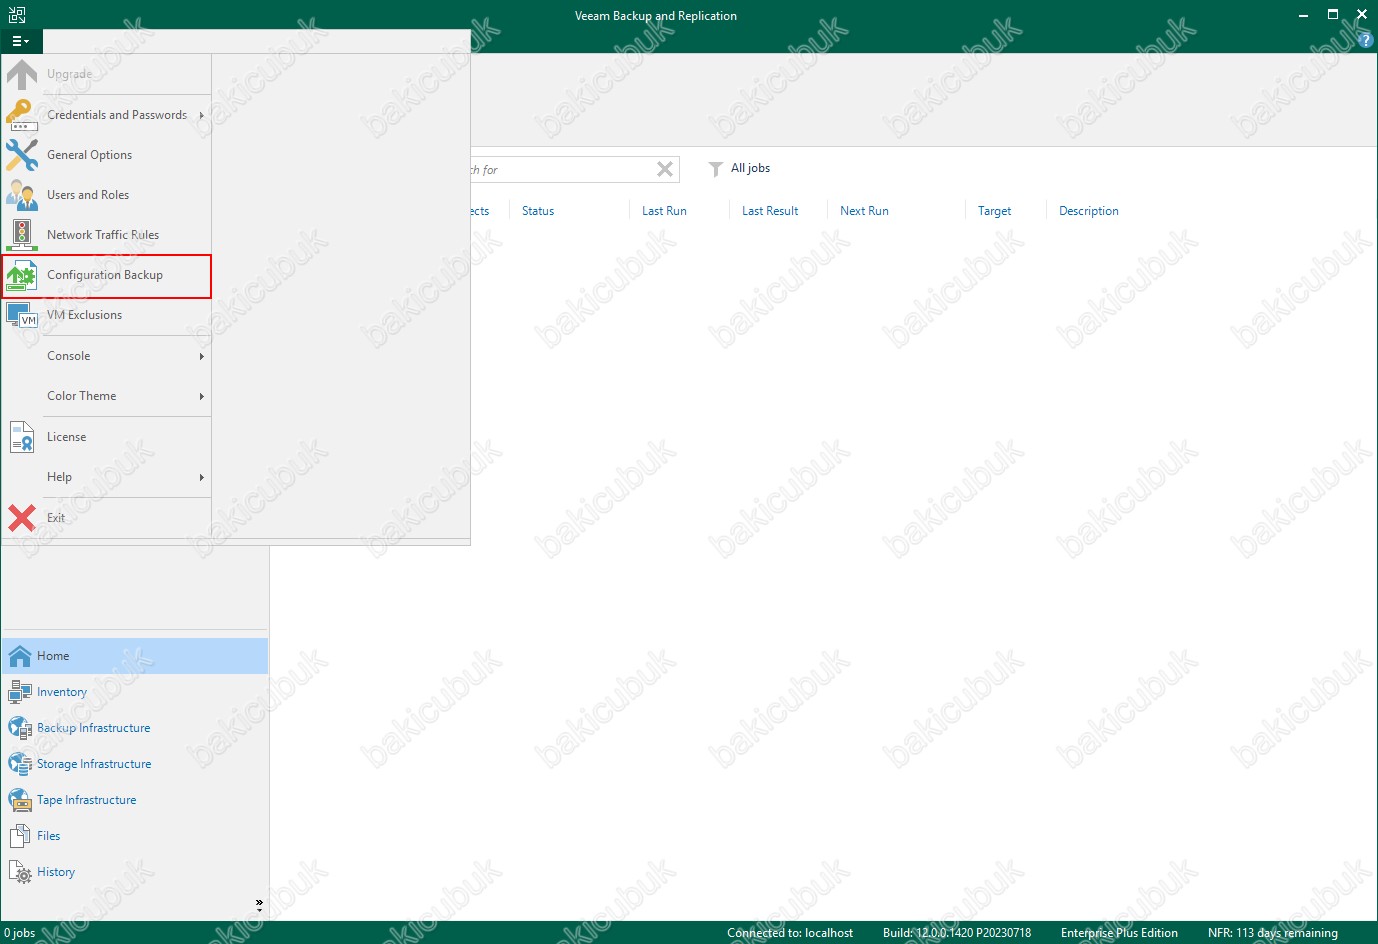Click the Home house icon
The height and width of the screenshot is (944, 1378).
click(x=20, y=656)
